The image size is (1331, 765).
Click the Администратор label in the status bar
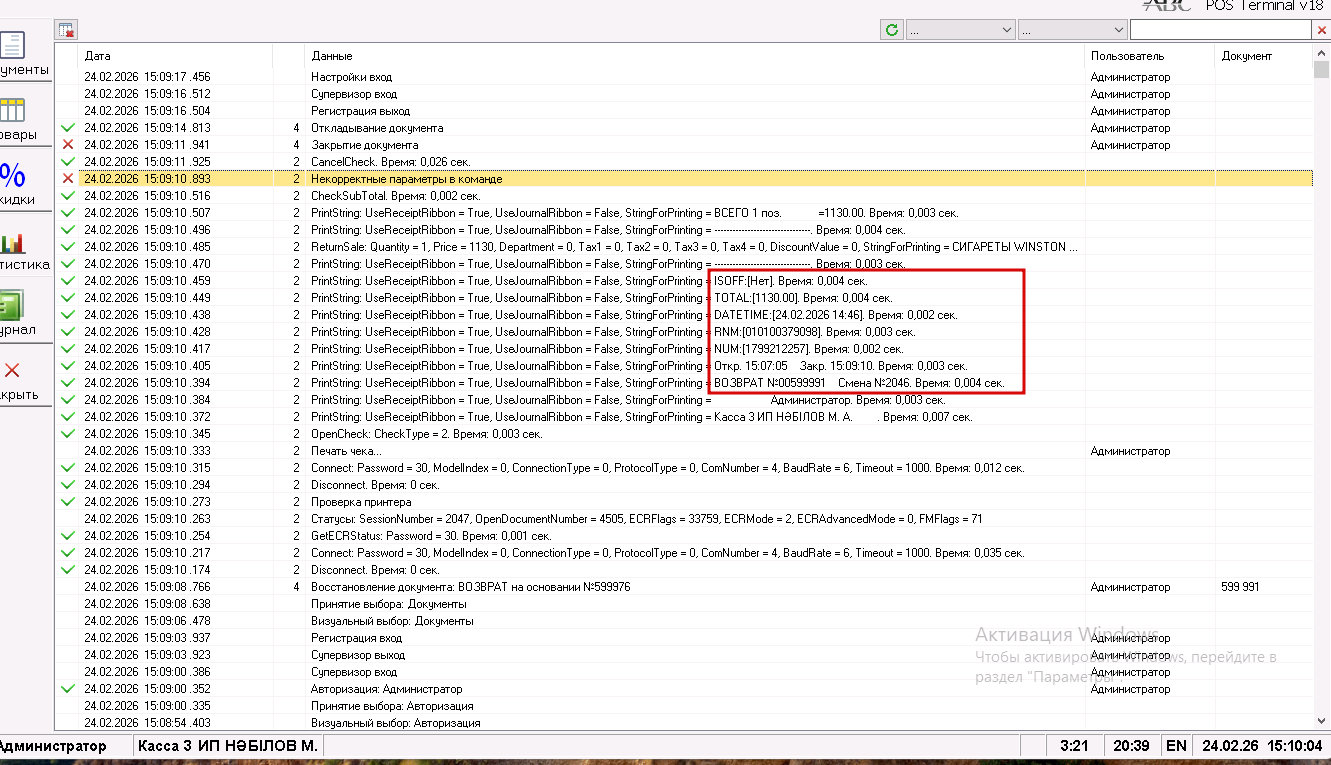click(x=53, y=746)
